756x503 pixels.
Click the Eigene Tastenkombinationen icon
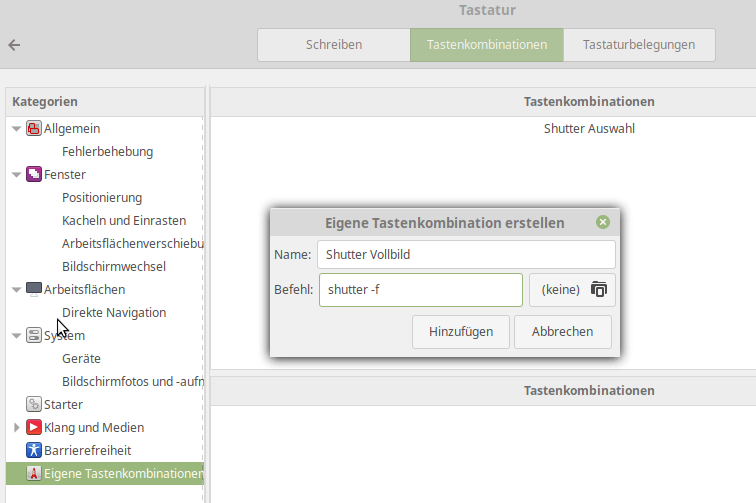33,474
